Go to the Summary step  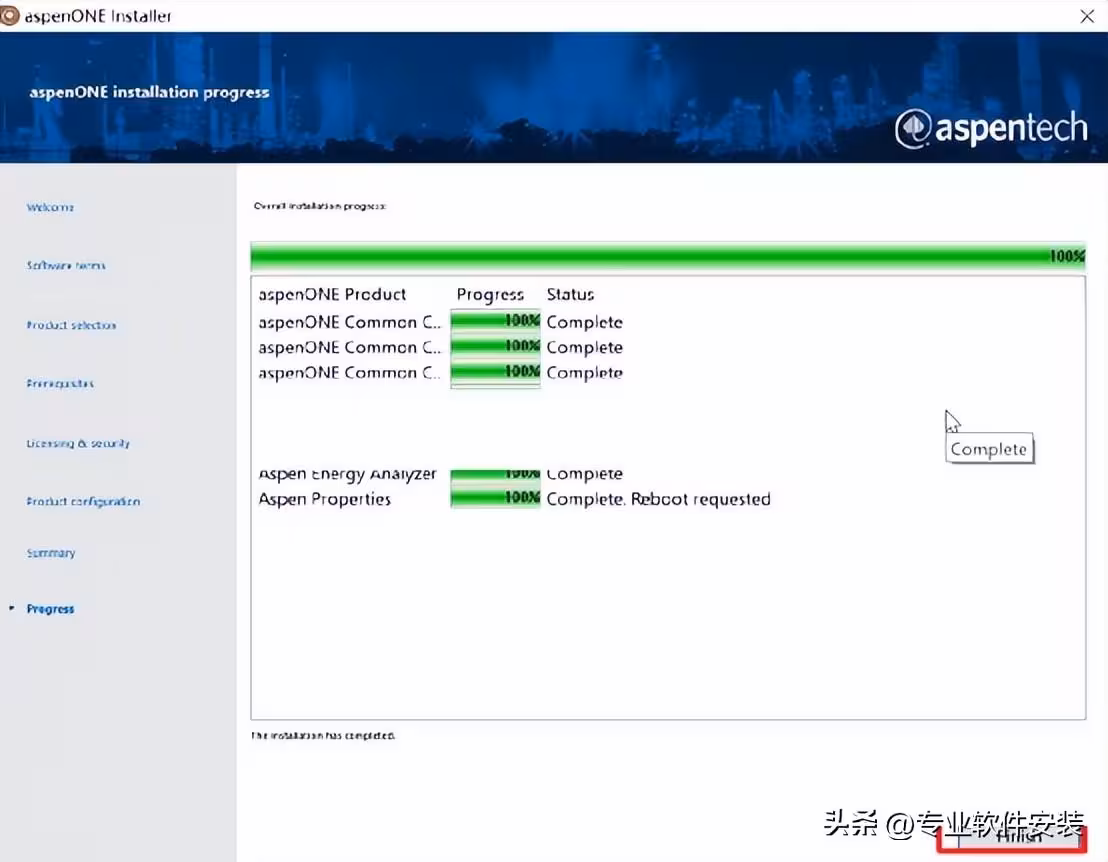coord(51,553)
